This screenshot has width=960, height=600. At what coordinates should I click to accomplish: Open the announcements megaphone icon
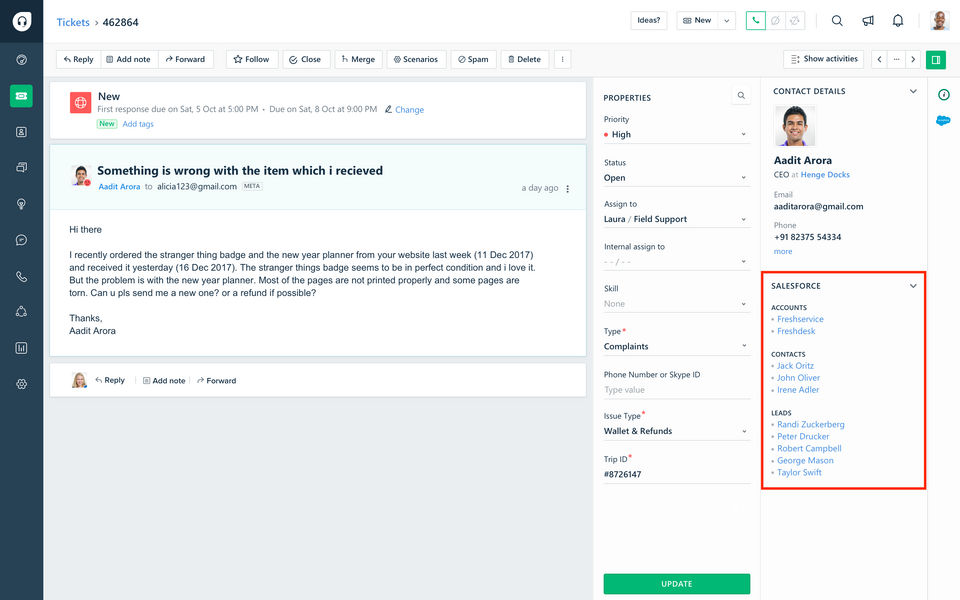coord(868,21)
